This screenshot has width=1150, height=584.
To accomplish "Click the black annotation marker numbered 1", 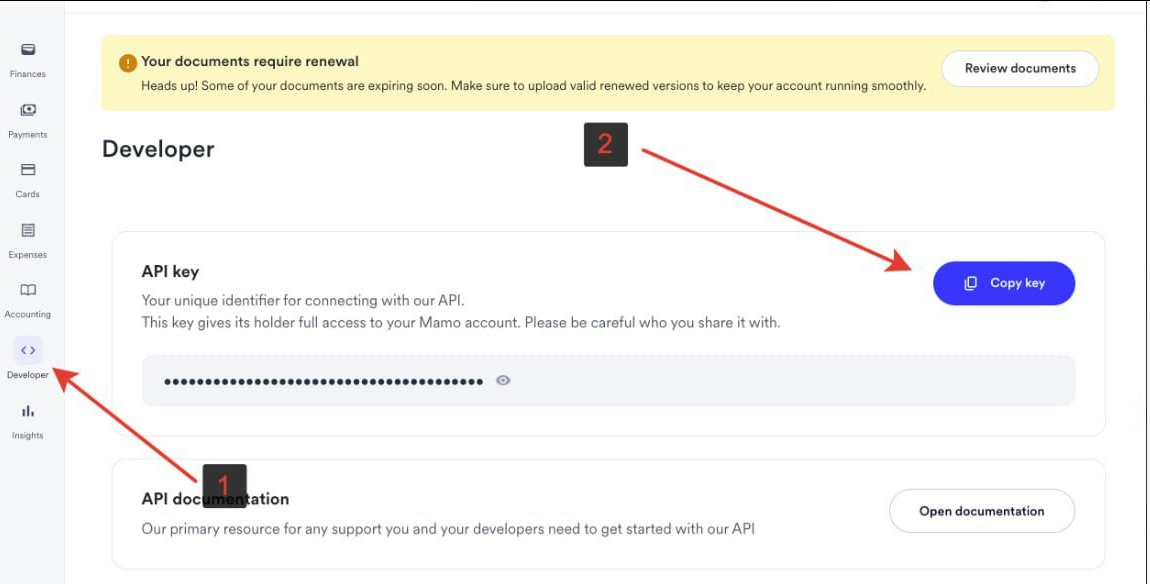I will point(224,485).
